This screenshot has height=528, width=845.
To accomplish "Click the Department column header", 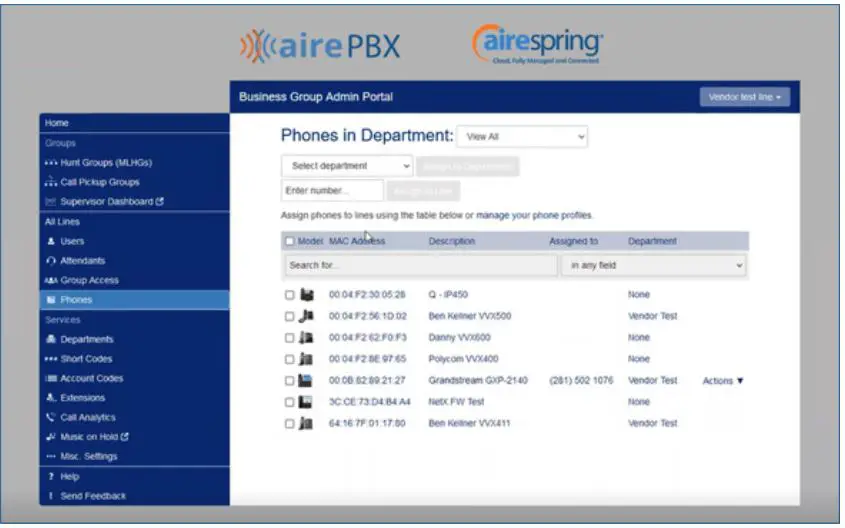I will coord(652,241).
